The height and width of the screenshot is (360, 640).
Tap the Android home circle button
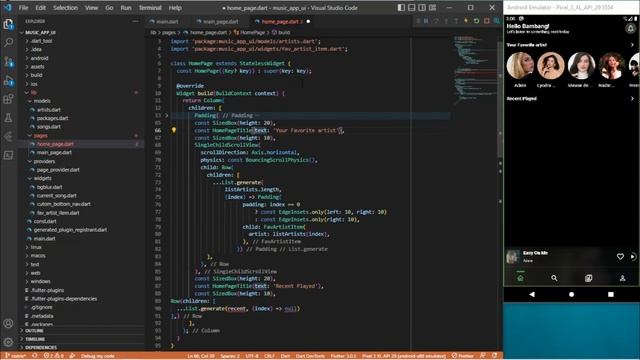point(571,294)
